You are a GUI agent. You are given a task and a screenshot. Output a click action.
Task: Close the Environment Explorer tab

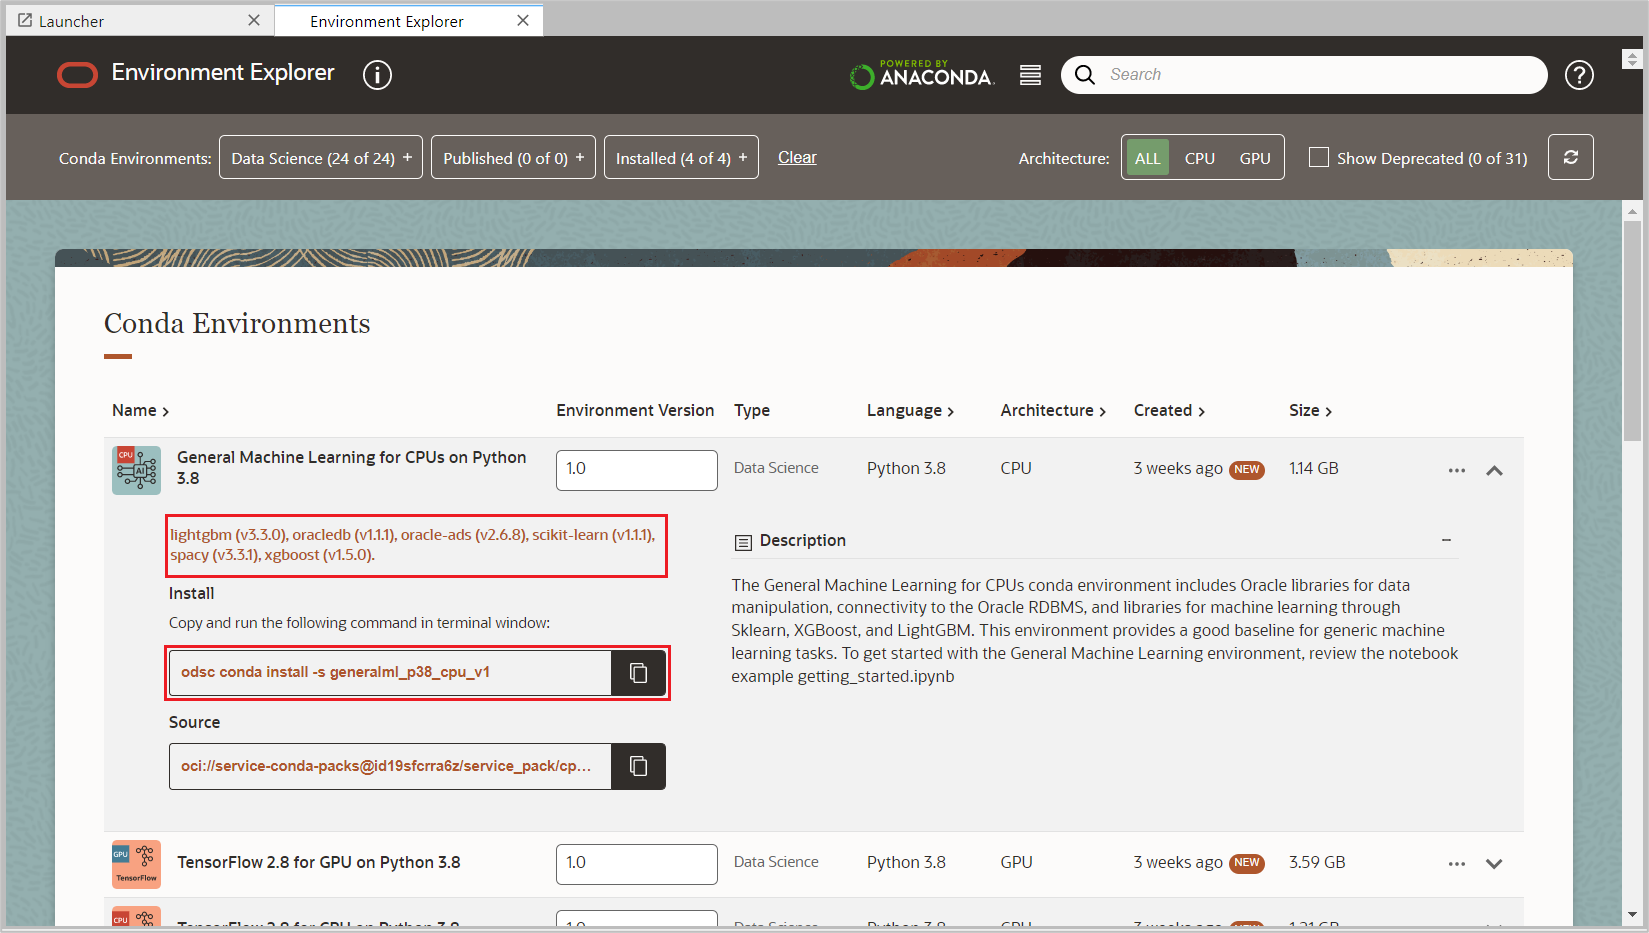click(x=523, y=20)
